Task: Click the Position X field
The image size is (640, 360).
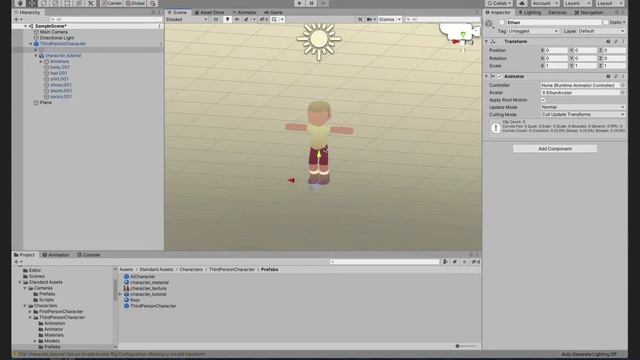Action: point(556,51)
